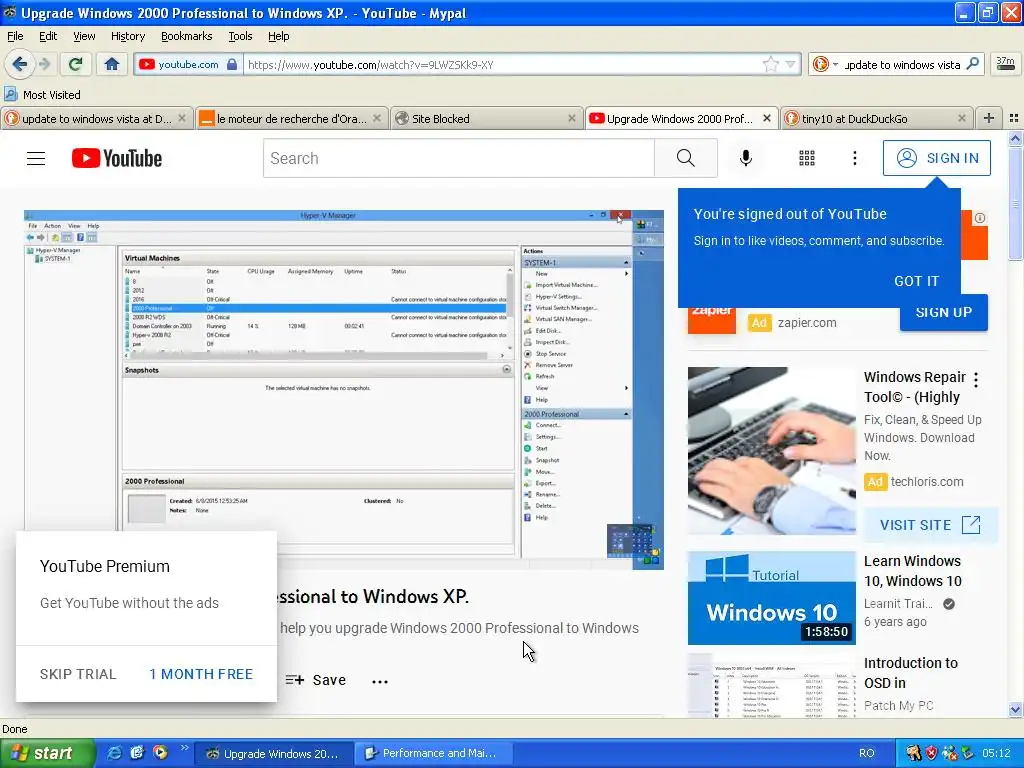The height and width of the screenshot is (768, 1024).
Task: Click the video player showing Hyper-V Manager
Action: 344,389
